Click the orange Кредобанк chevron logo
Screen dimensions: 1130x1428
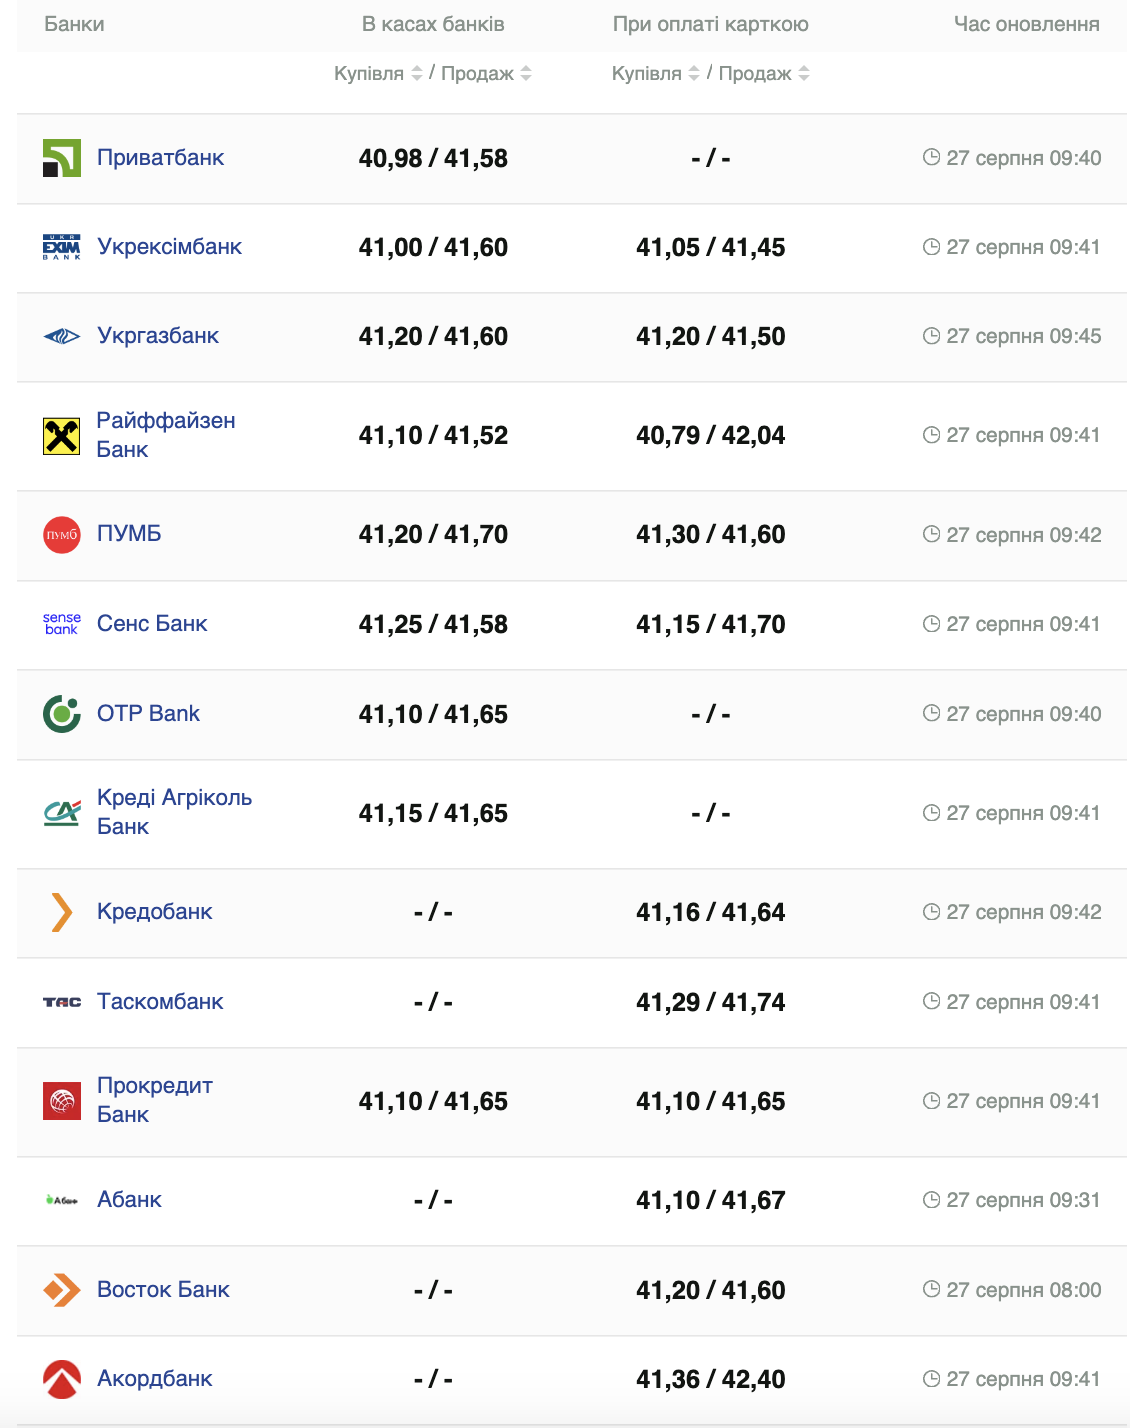(x=62, y=912)
